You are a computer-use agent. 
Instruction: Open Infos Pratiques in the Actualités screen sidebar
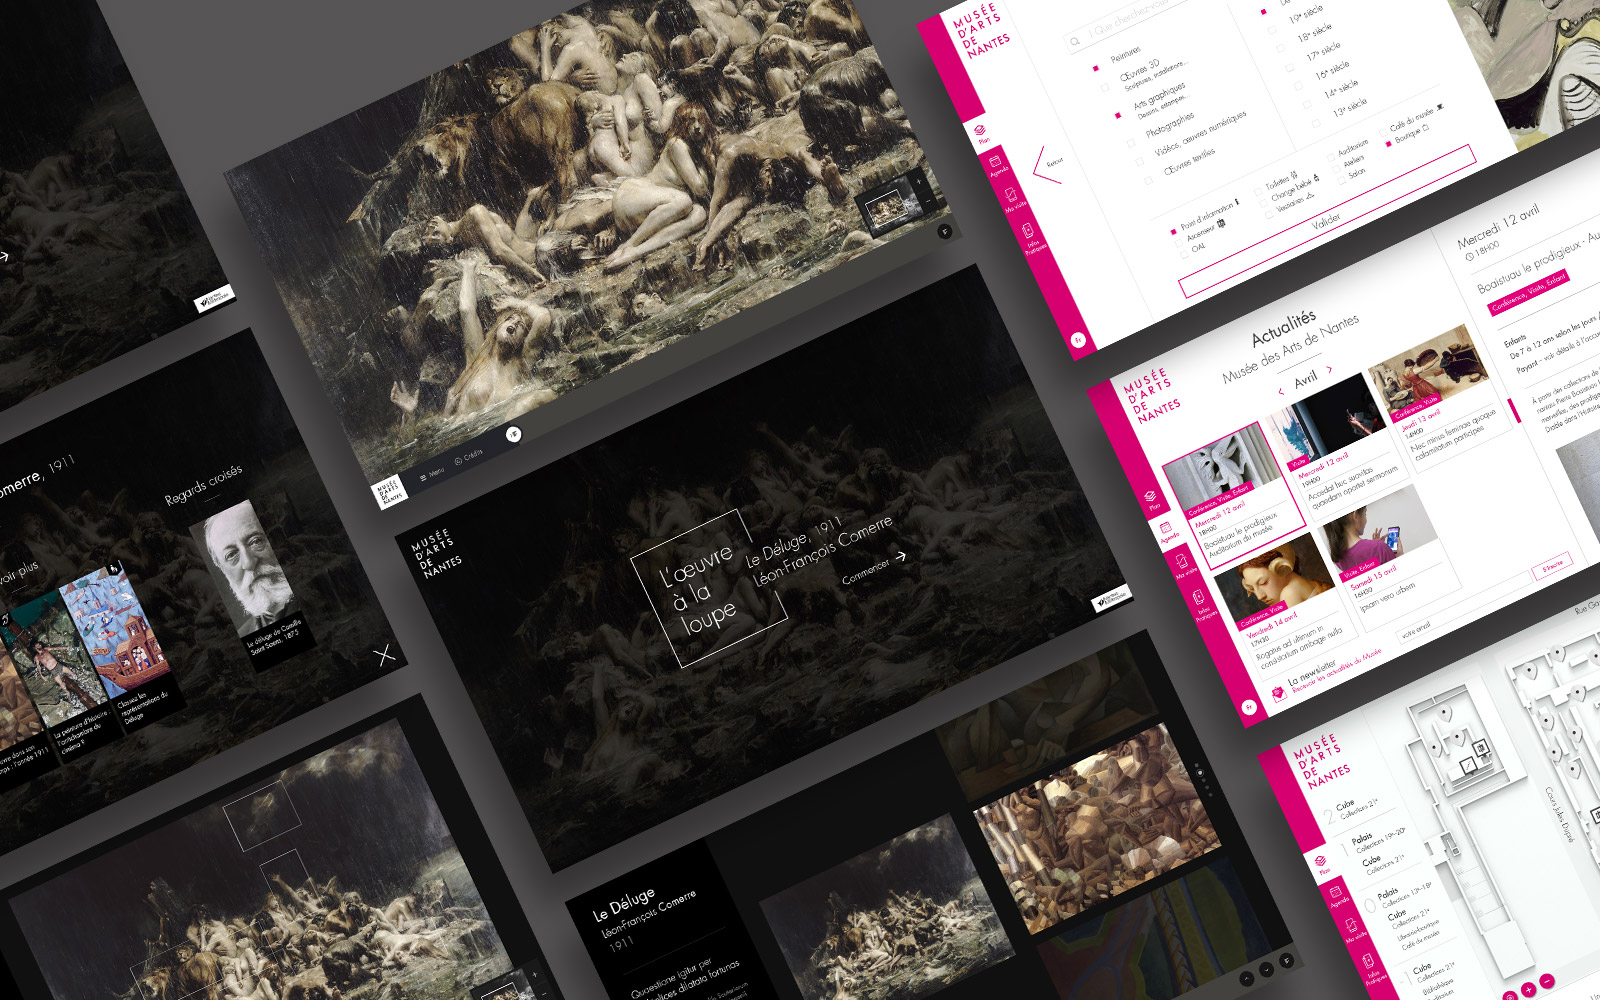click(x=1201, y=606)
